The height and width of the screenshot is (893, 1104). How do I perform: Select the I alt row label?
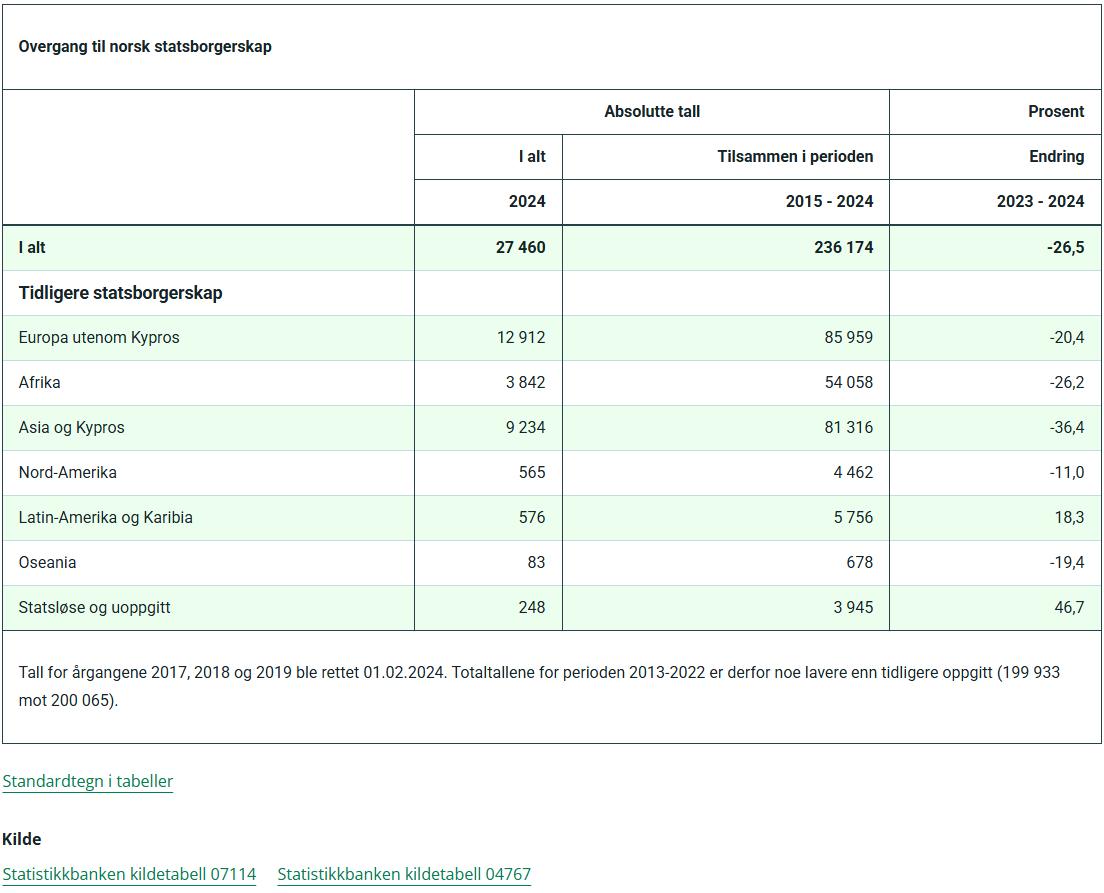coord(32,247)
